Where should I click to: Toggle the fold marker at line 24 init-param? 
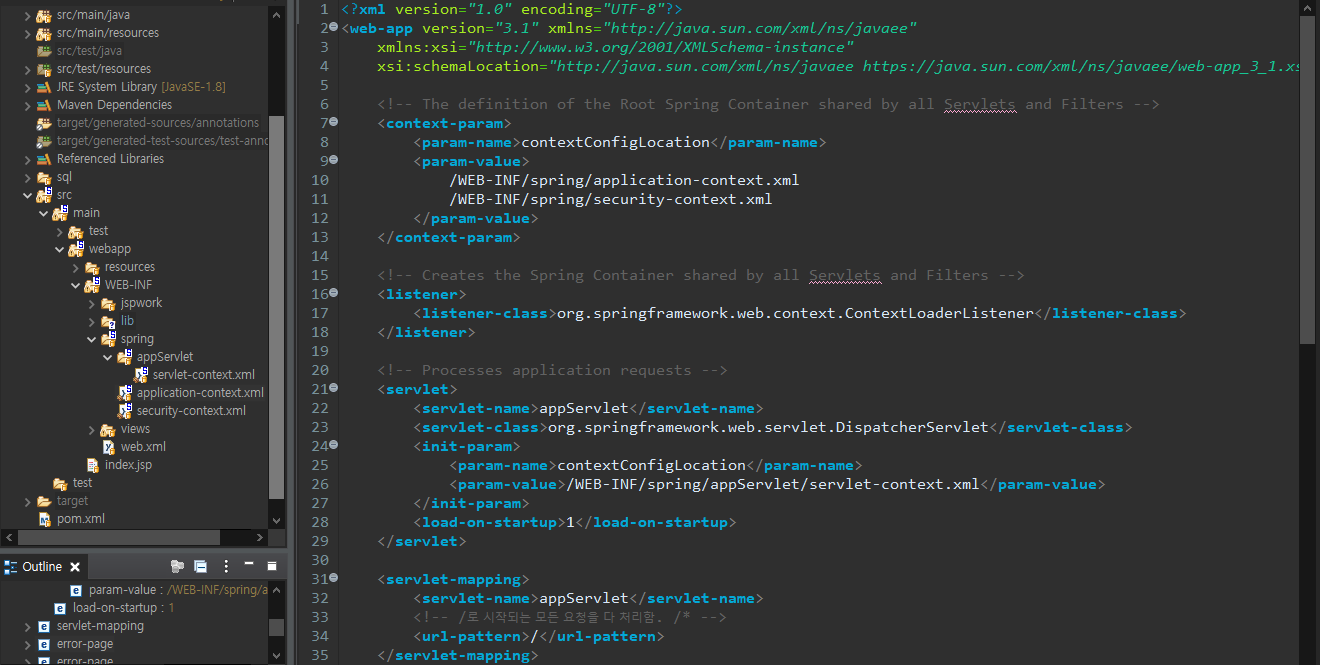coord(334,445)
